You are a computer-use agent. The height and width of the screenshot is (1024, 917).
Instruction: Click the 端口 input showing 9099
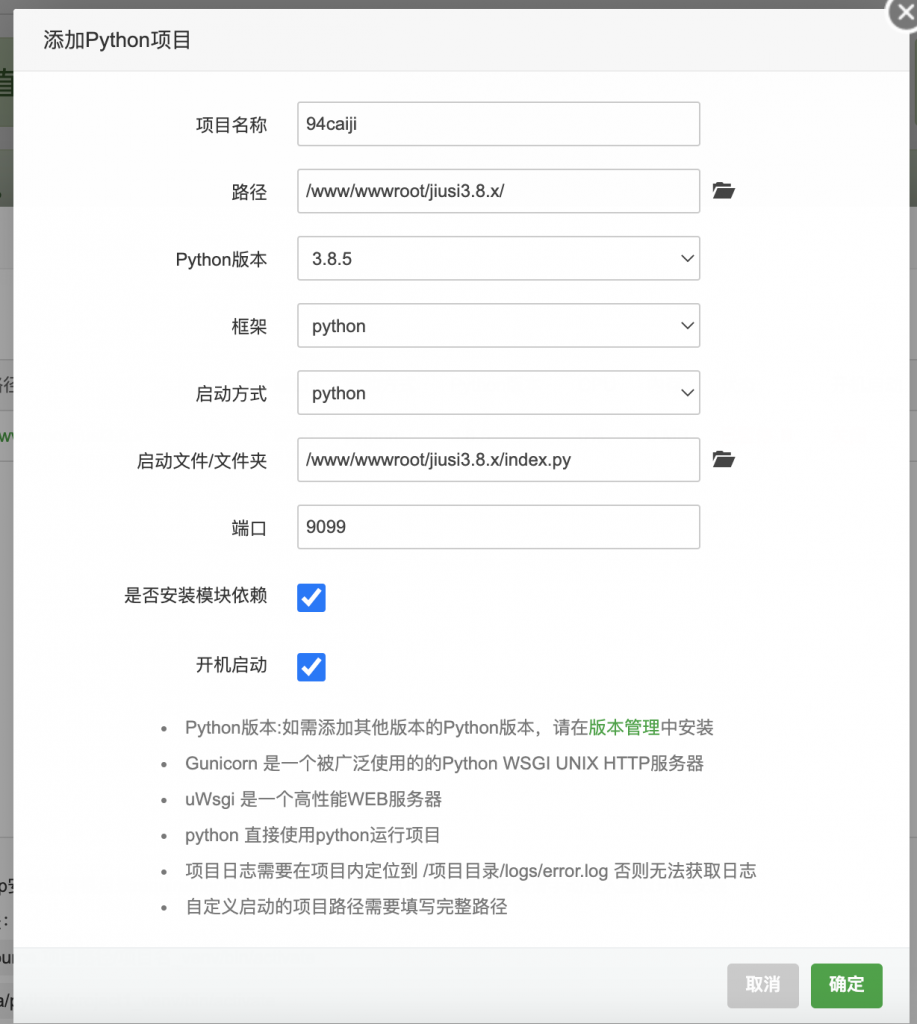(x=498, y=527)
